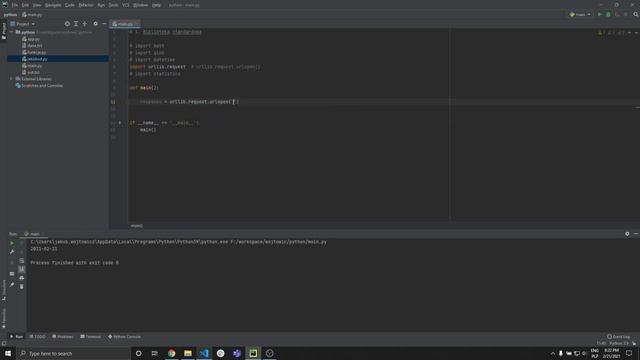Image resolution: width=640 pixels, height=360 pixels.
Task: Hide the Run panel with minus icon
Action: point(636,234)
